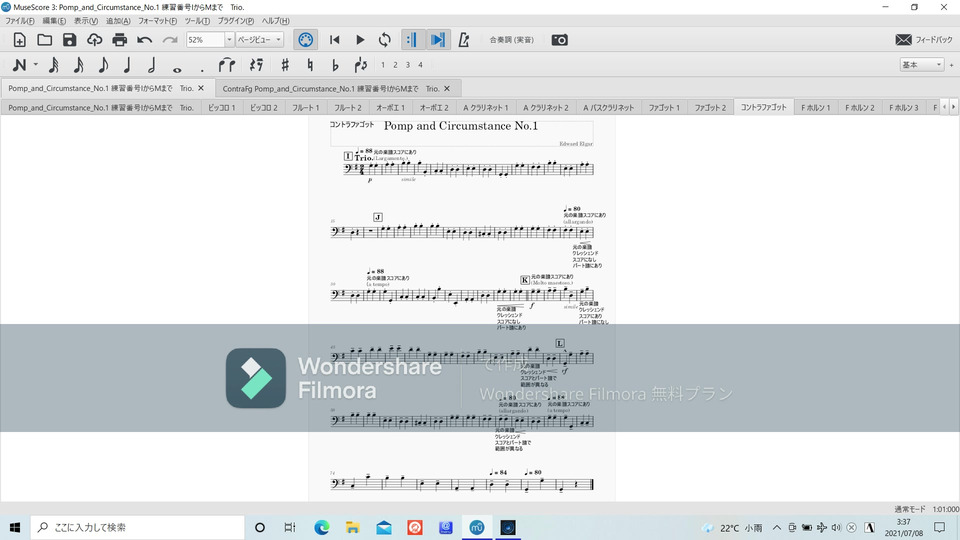Select the half note duration

click(152, 65)
